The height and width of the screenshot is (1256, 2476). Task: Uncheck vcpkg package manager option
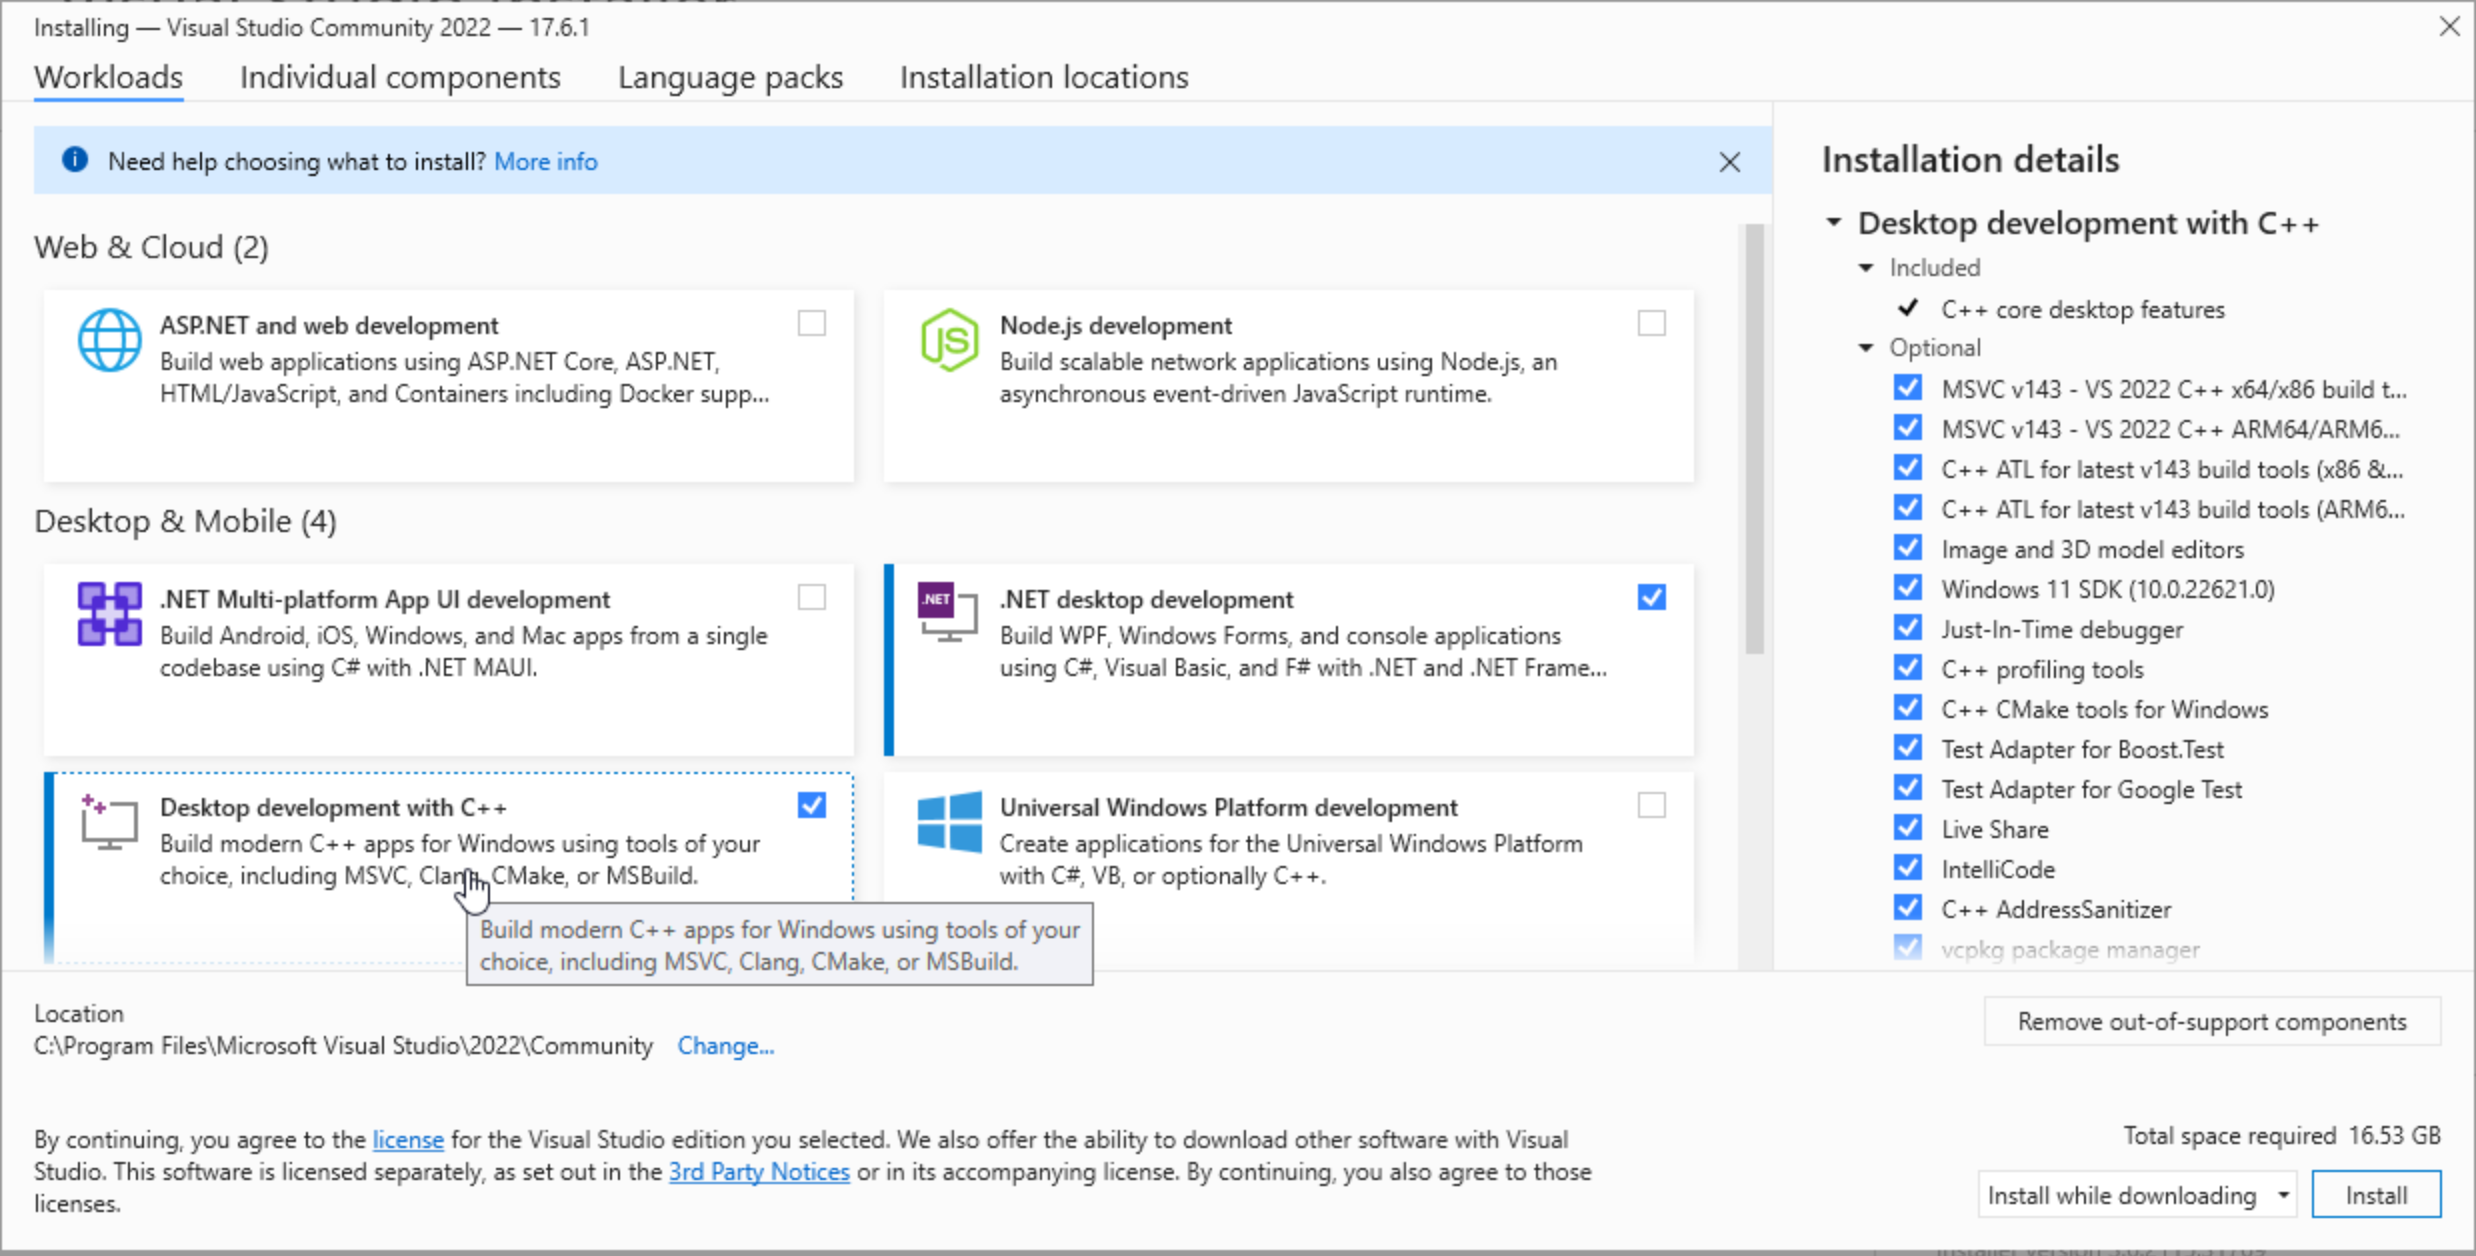1908,948
